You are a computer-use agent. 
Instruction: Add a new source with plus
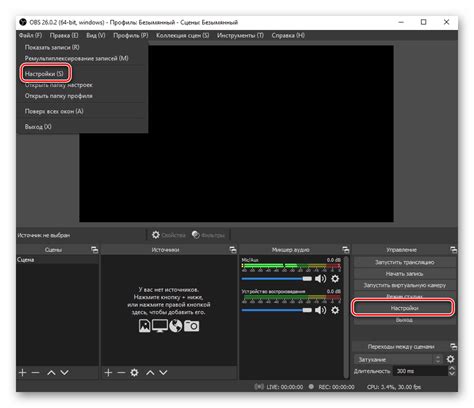(108, 372)
